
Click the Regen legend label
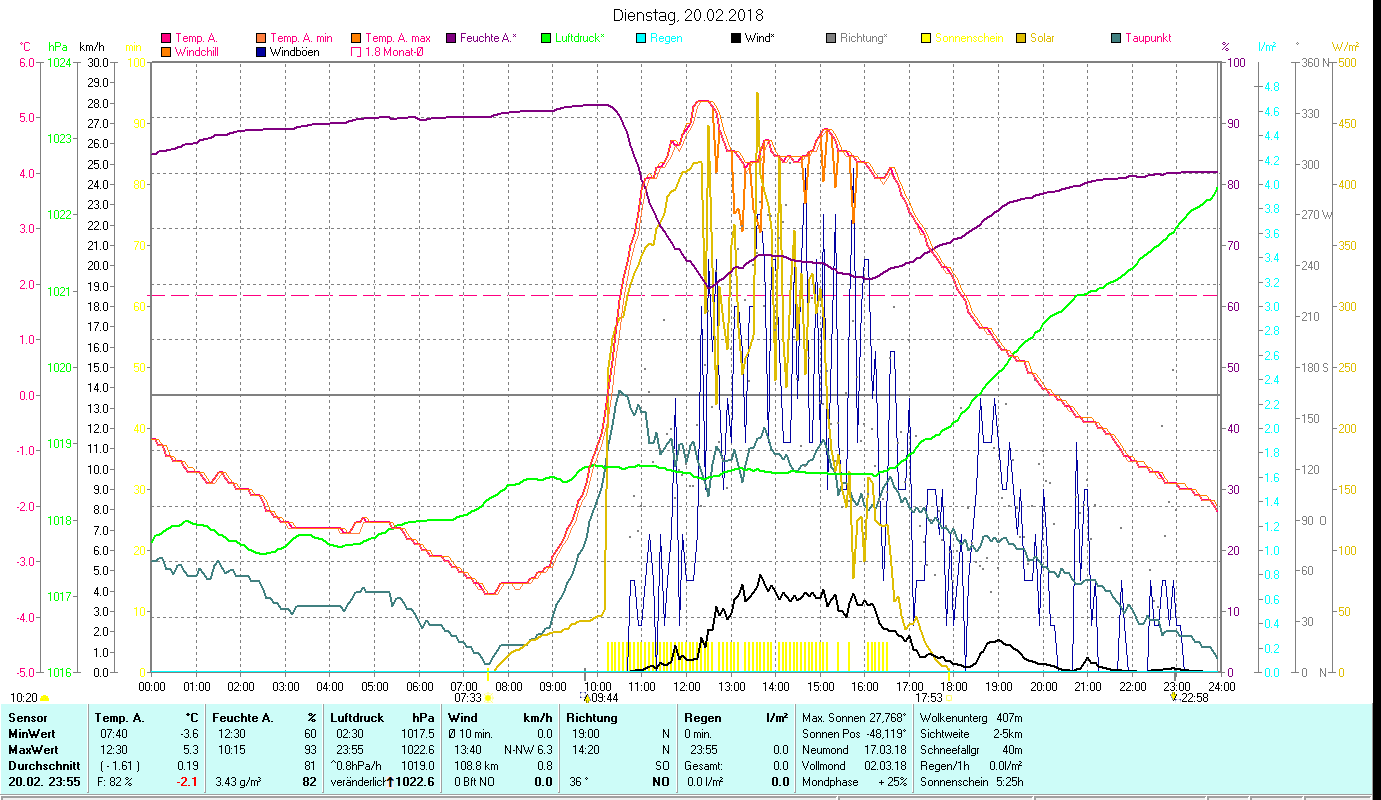[x=665, y=38]
